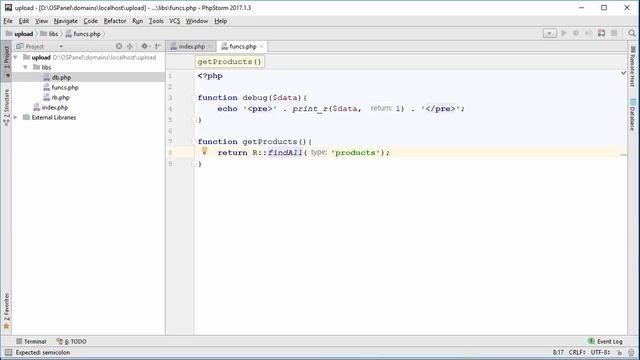Open the Code menu
Screen dimensions: 640x360
pos(91,21)
